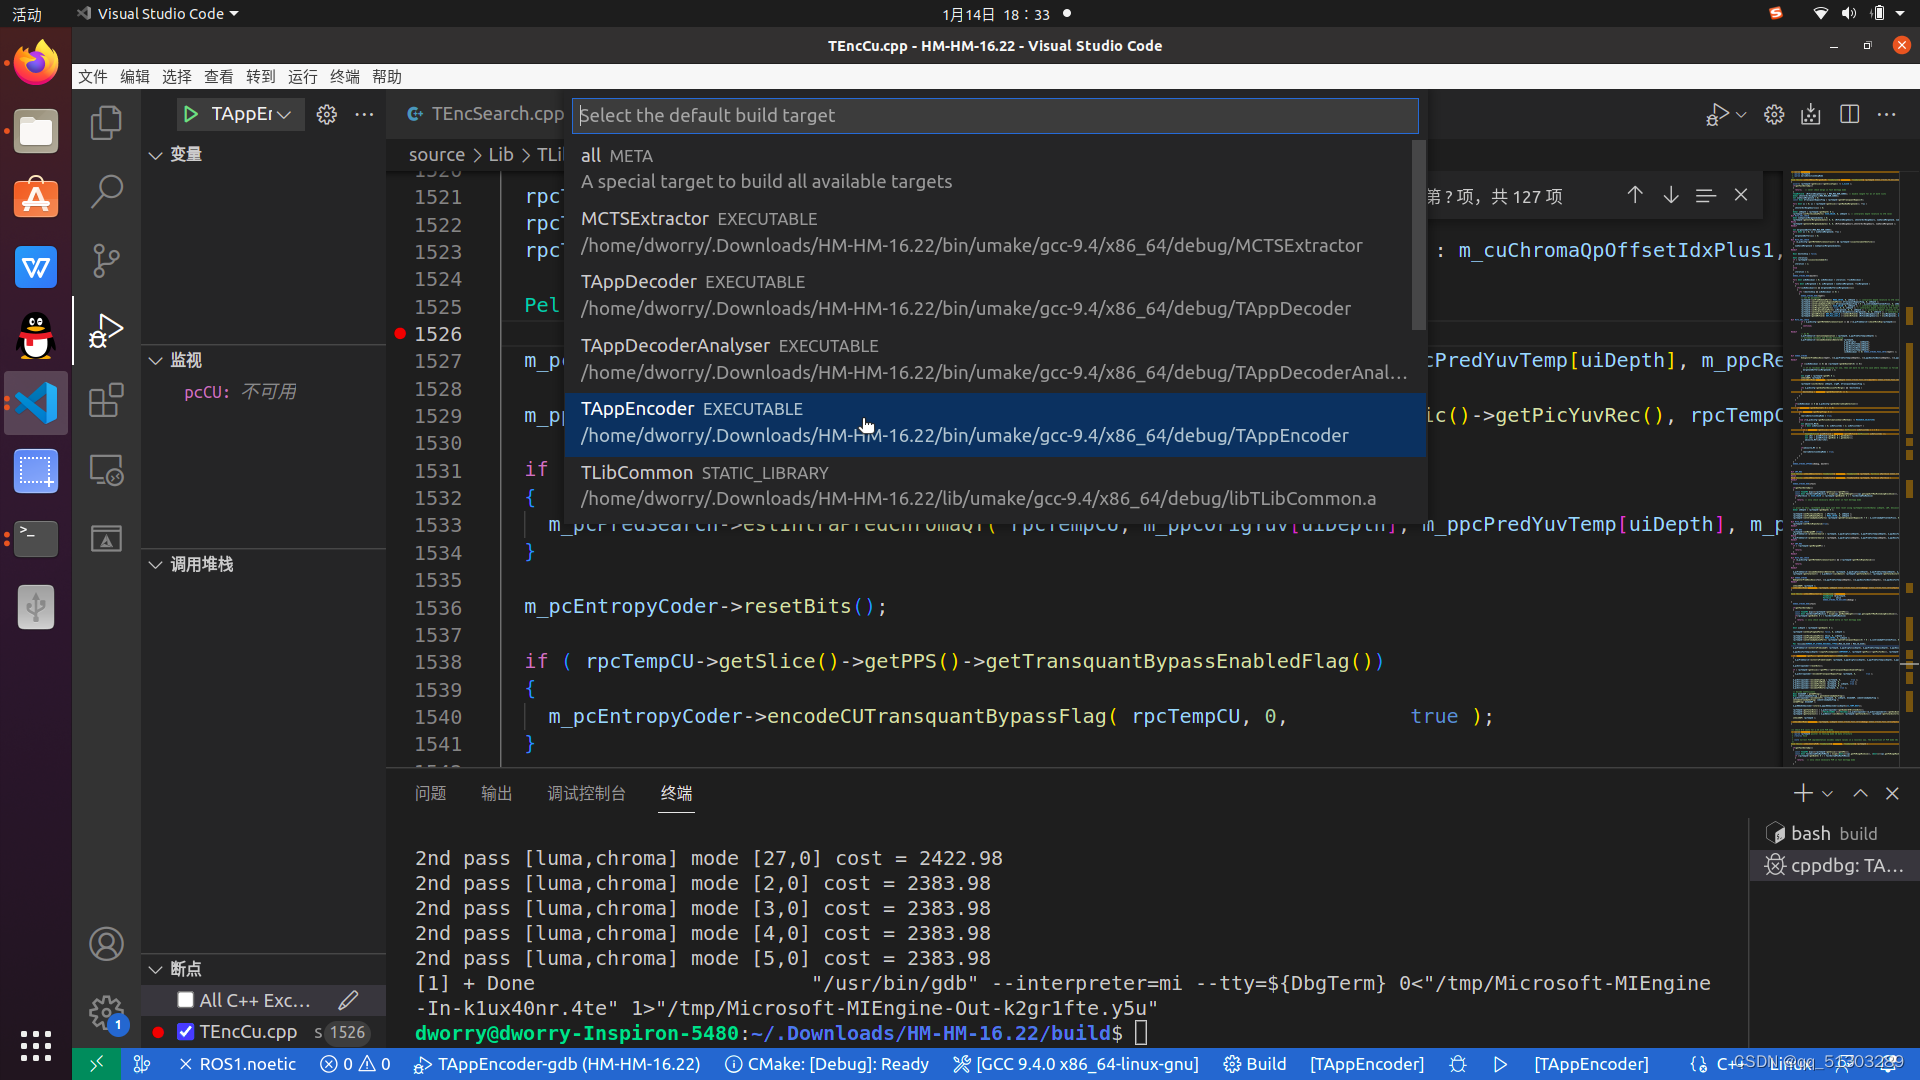
Task: Click the split editor right icon
Action: pyautogui.click(x=1849, y=114)
